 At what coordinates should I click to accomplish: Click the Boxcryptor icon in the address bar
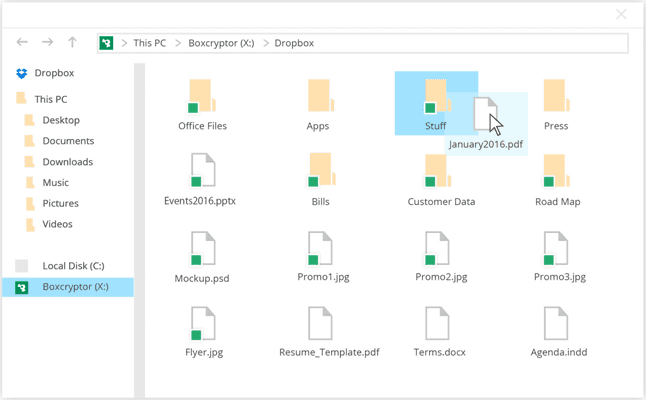point(107,43)
